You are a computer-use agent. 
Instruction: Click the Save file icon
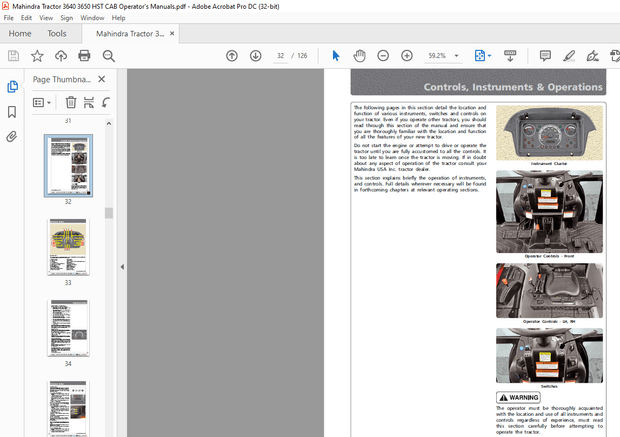tap(14, 56)
